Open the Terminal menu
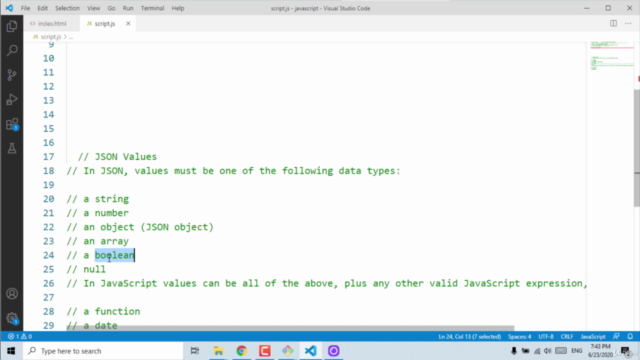The image size is (640, 360). 152,8
